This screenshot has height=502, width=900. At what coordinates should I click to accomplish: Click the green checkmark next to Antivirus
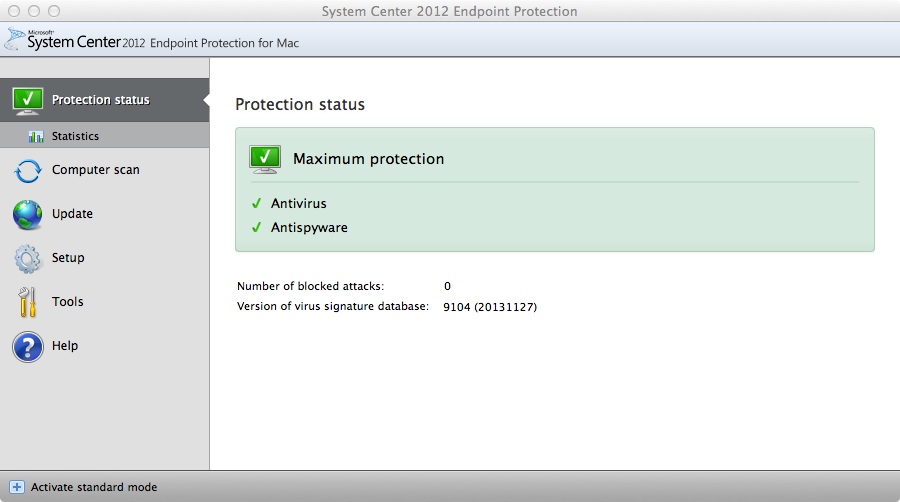click(257, 203)
